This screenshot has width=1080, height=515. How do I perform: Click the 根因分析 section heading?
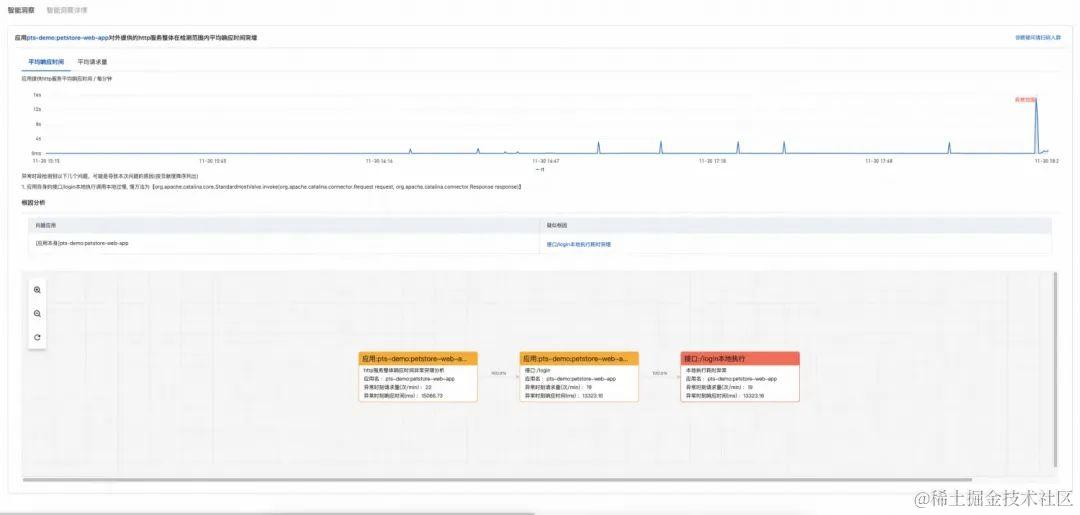pos(33,203)
